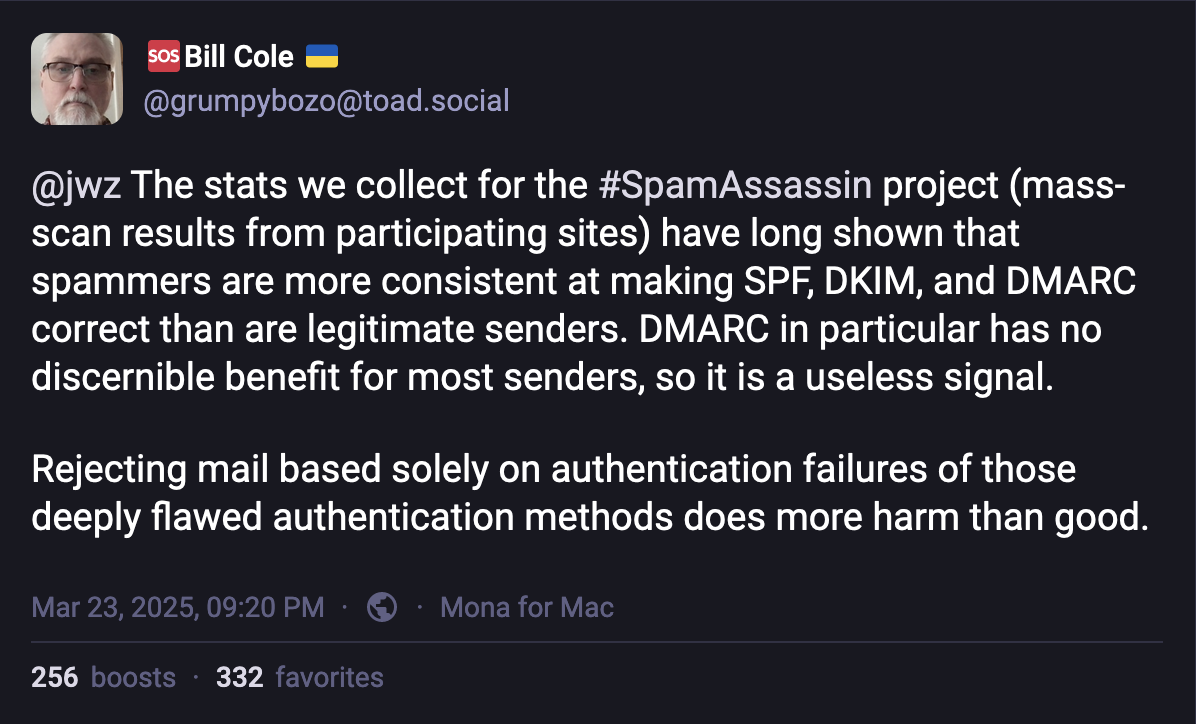View the 332 favorite count number
1196x724 pixels.
(240, 677)
